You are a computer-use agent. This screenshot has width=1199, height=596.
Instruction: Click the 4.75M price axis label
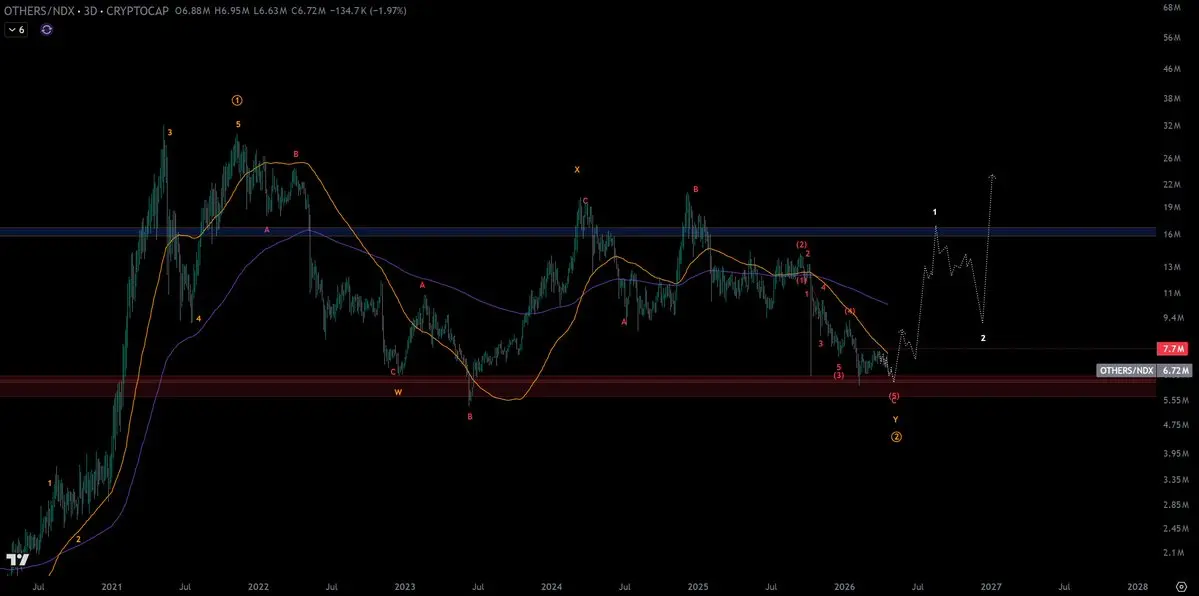coord(1174,425)
